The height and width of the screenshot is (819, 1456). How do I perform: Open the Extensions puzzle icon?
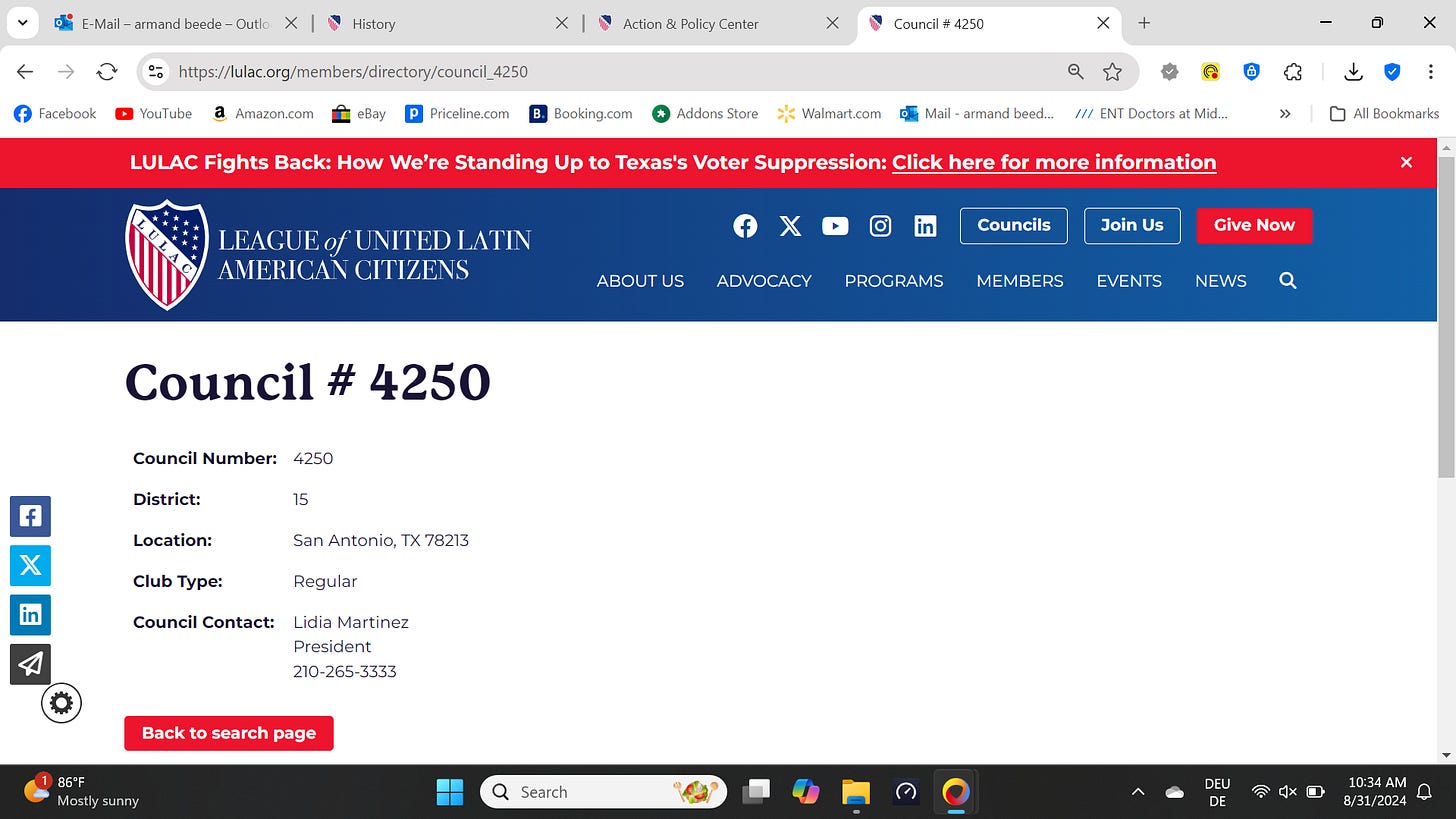pyautogui.click(x=1293, y=71)
